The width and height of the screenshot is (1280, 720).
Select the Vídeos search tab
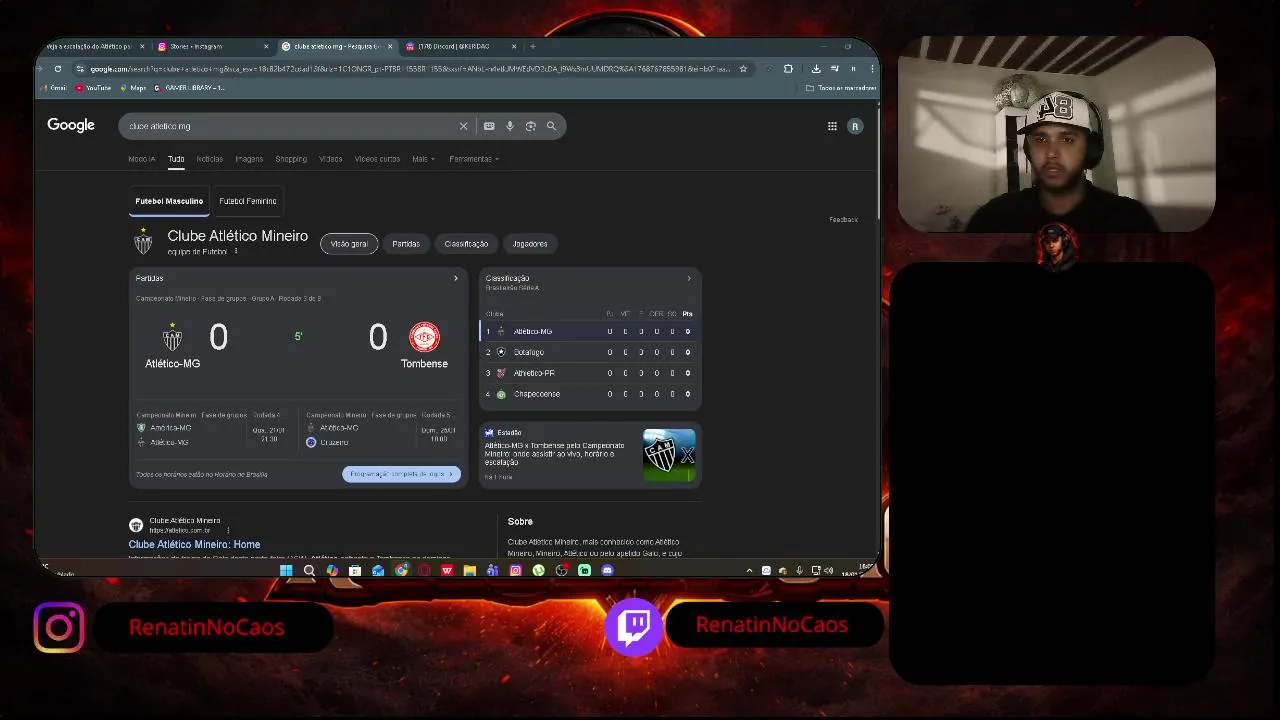[330, 159]
